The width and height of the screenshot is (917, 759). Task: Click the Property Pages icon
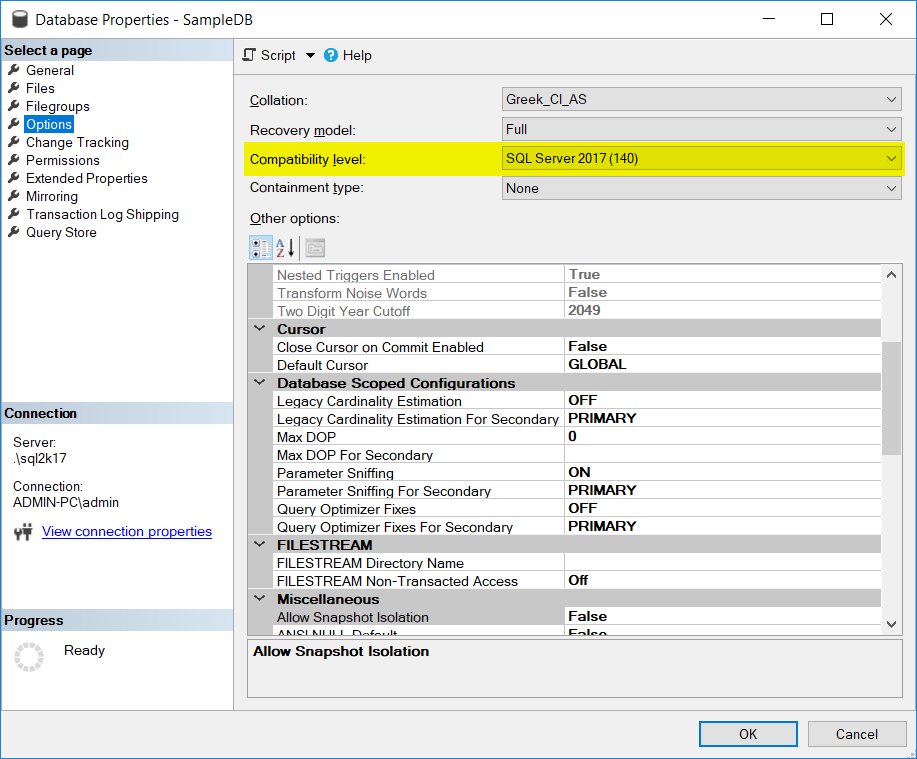[315, 248]
